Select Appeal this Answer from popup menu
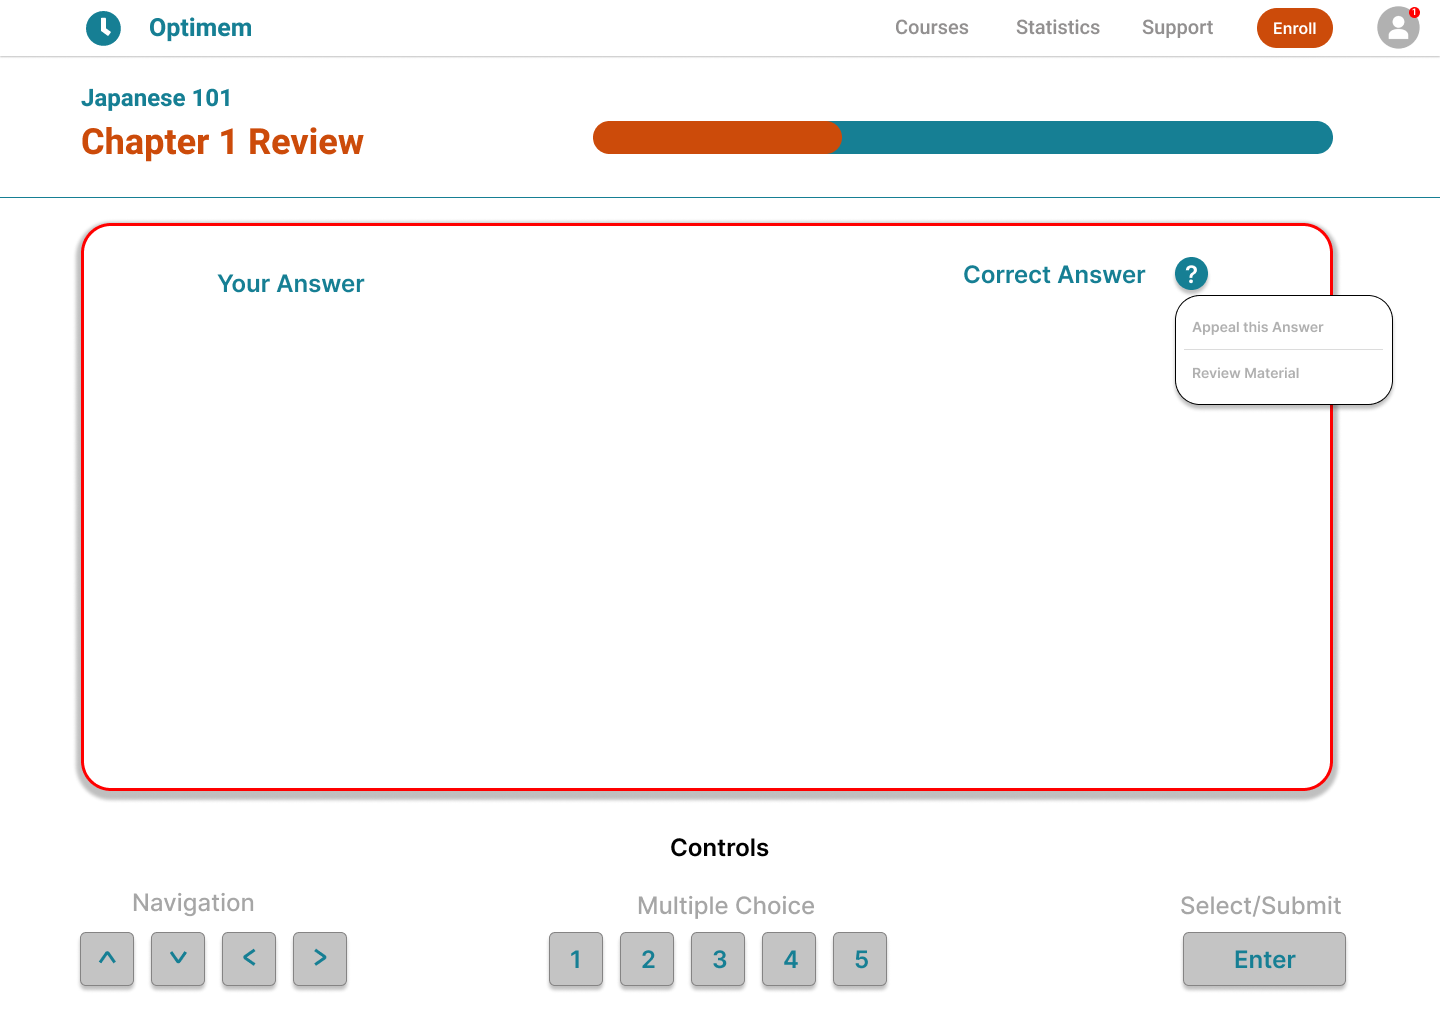Screen dimensions: 1440x1024 1257,327
